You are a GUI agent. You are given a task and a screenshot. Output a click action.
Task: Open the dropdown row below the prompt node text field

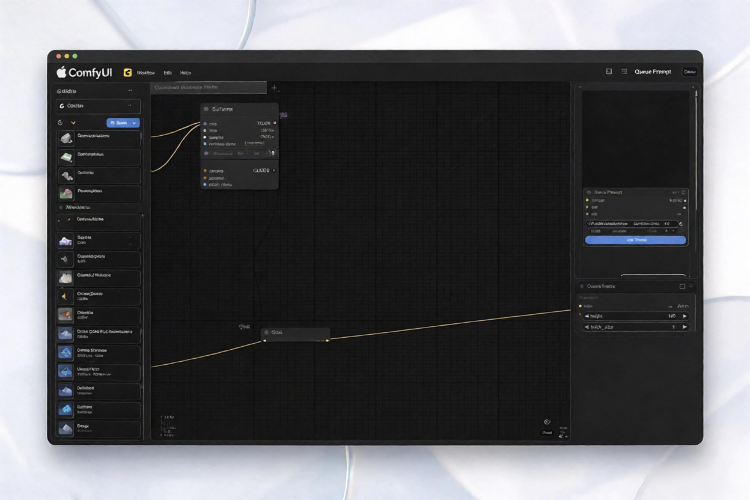632,231
